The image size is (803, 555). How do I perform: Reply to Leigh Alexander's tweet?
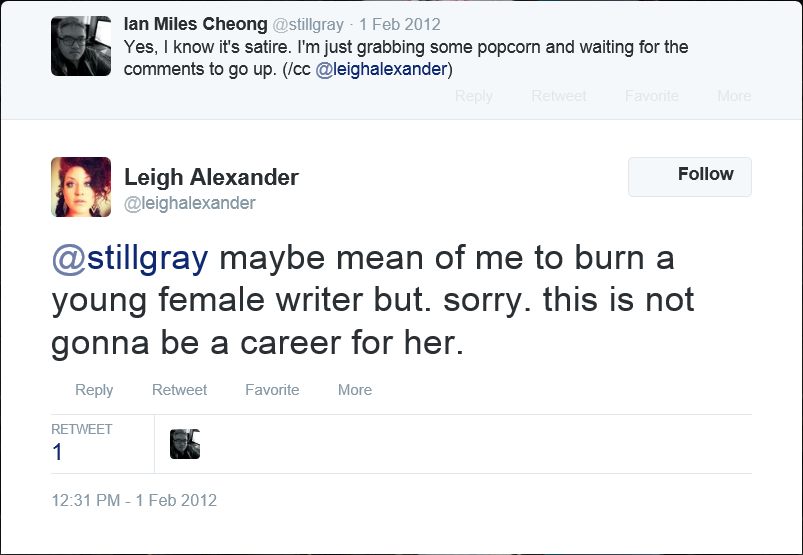pyautogui.click(x=94, y=390)
